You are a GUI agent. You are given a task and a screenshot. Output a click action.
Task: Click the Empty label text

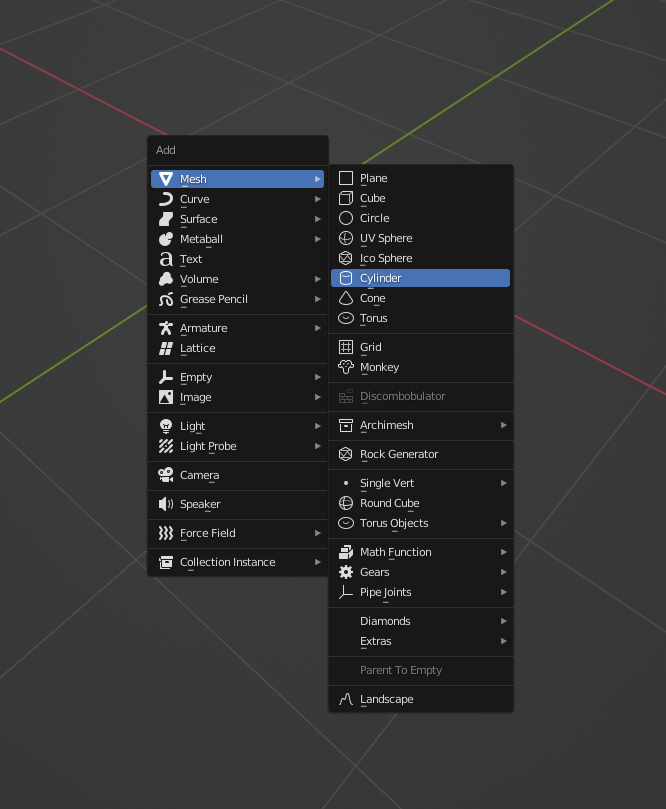coord(196,377)
